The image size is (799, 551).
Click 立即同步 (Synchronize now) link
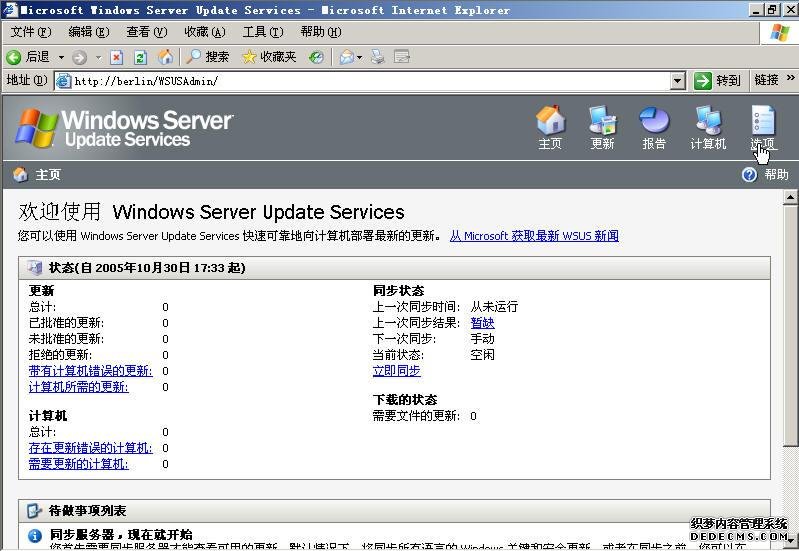coord(396,371)
